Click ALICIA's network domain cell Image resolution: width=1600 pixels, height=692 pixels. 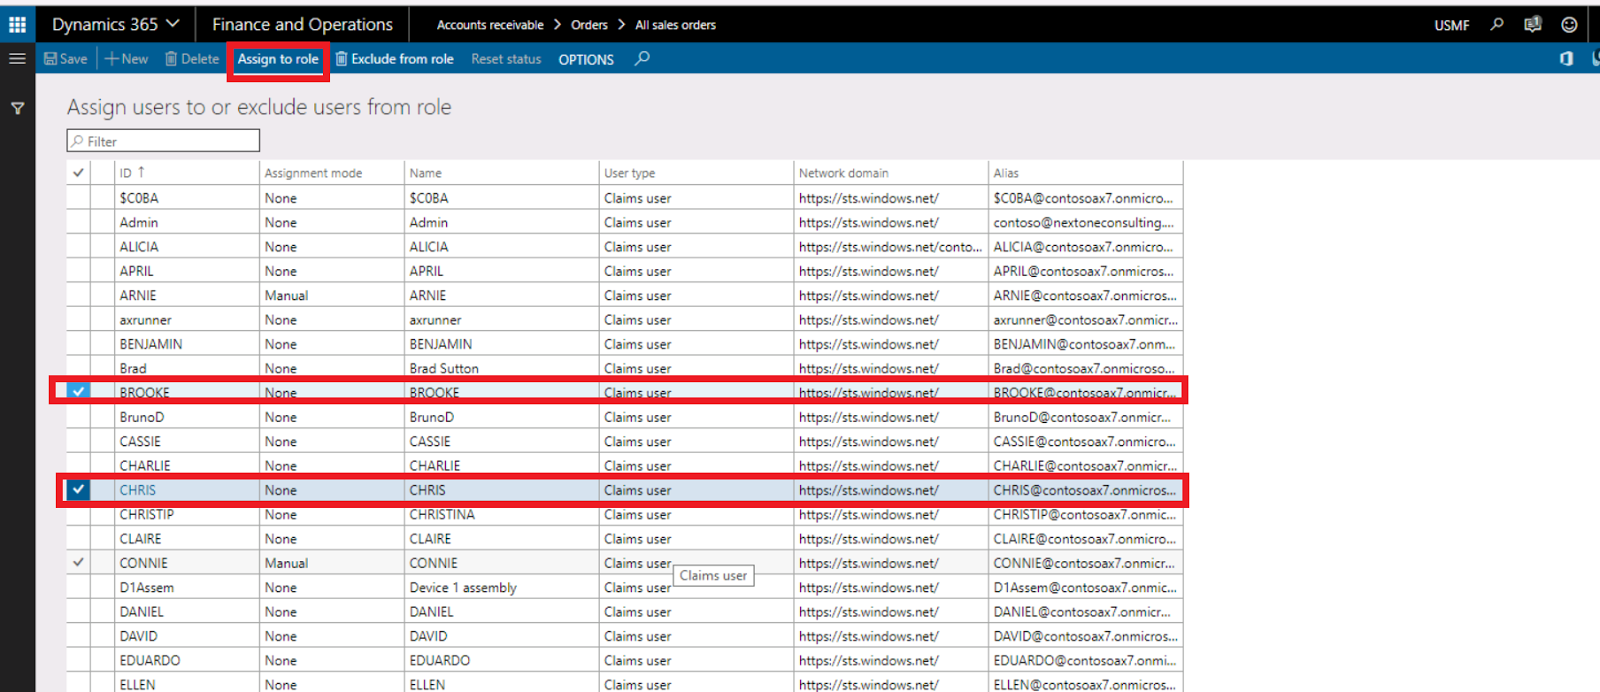pyautogui.click(x=890, y=247)
